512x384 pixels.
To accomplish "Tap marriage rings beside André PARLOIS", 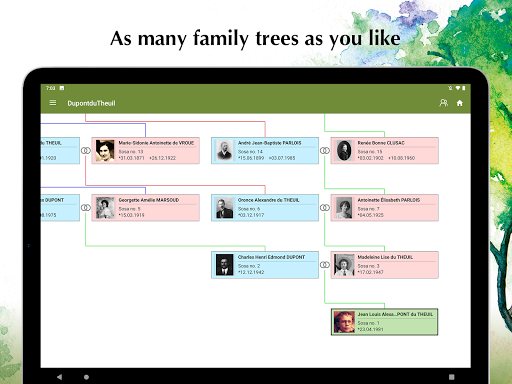I will click(325, 150).
